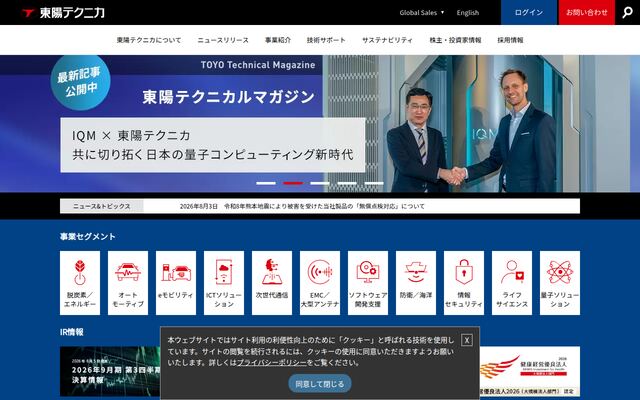Click the ニュース&トピックス label
The height and width of the screenshot is (400, 640).
[x=102, y=207]
